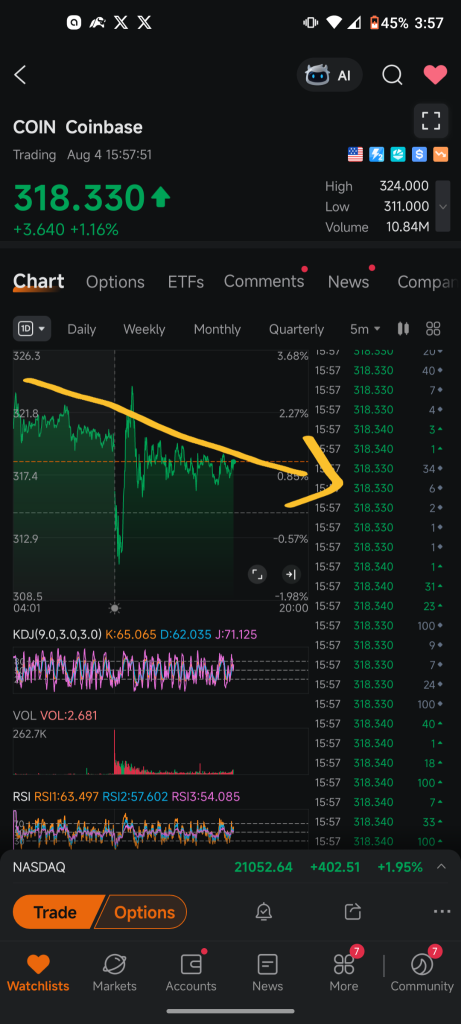461x1024 pixels.
Task: Open the Comments tab
Action: (x=264, y=281)
